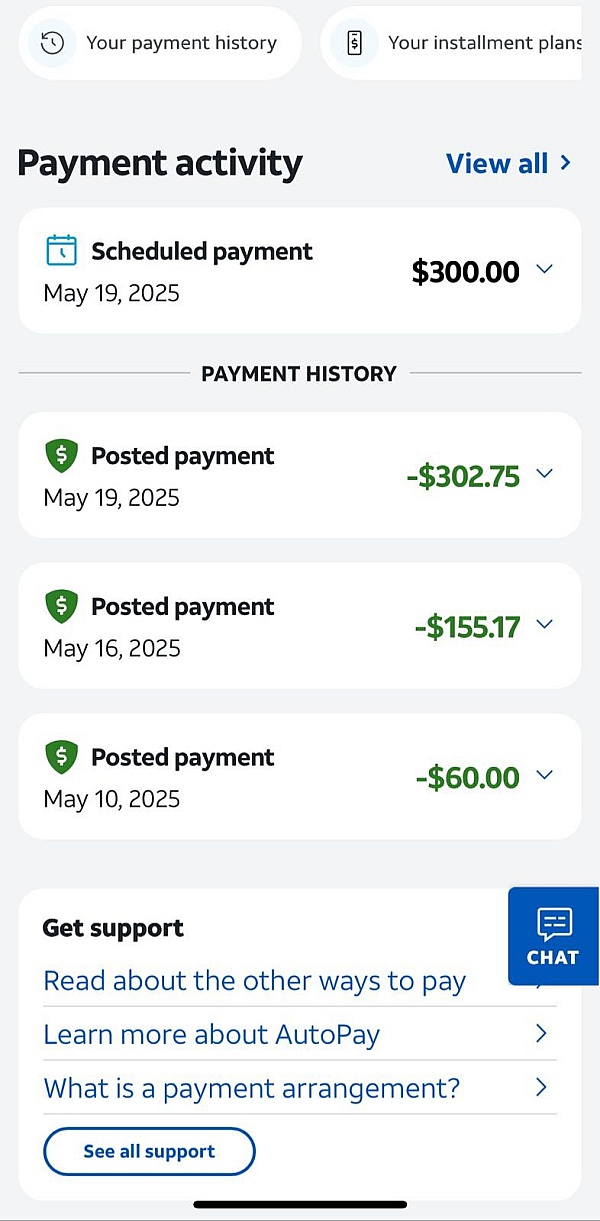Expand the -$155.17 posted payment

pos(544,625)
